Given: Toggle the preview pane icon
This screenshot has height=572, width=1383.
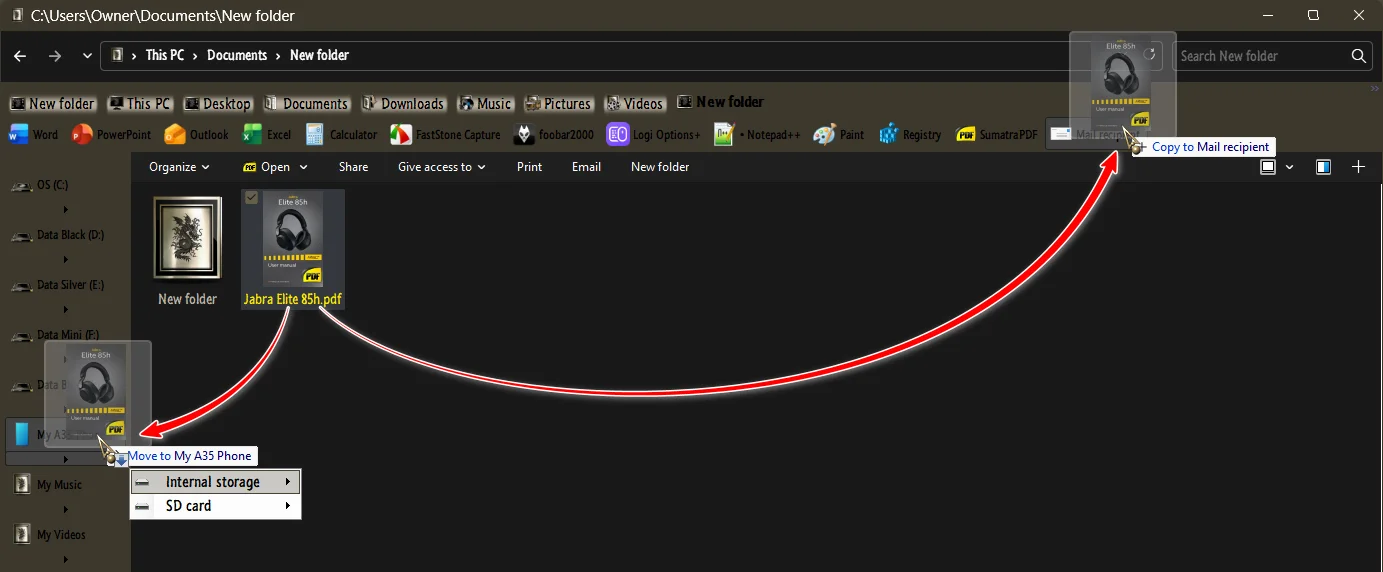Looking at the screenshot, I should (1323, 167).
